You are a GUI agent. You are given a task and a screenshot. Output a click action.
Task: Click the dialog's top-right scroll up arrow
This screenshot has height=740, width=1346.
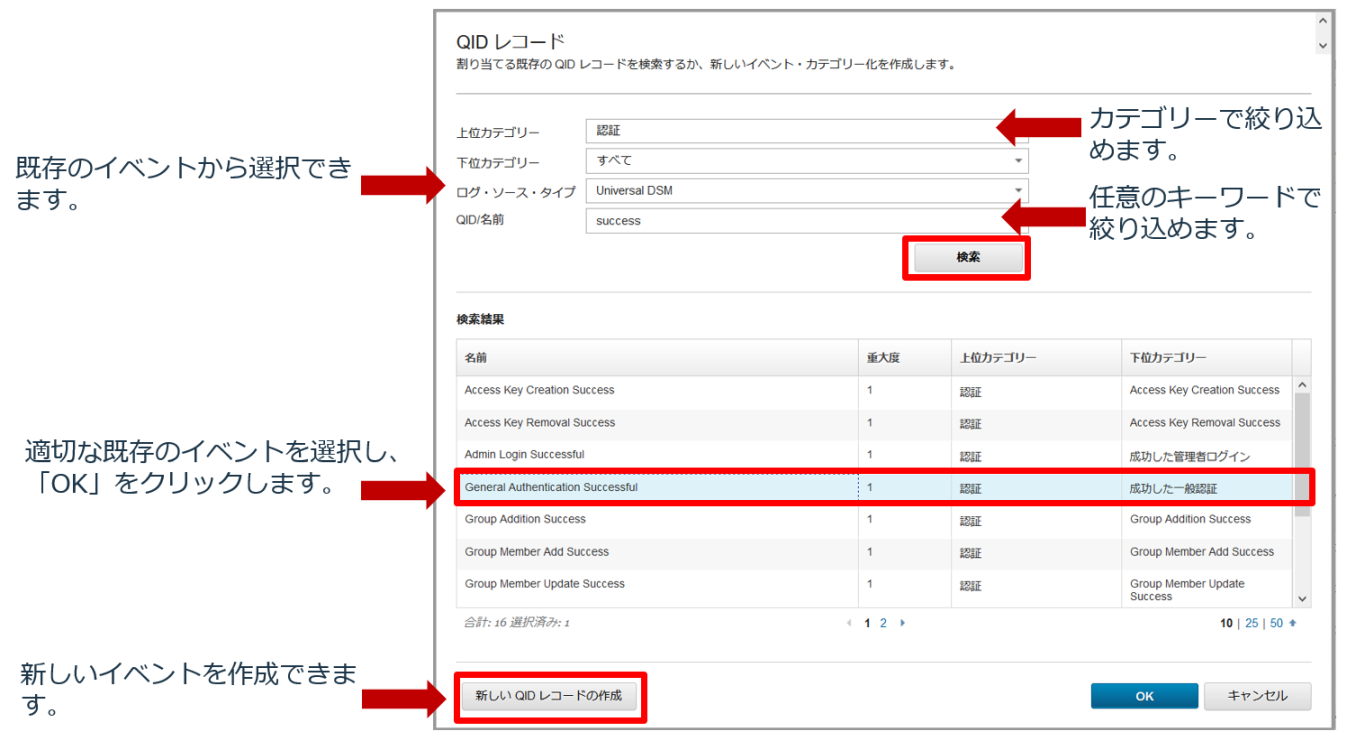click(x=1323, y=21)
